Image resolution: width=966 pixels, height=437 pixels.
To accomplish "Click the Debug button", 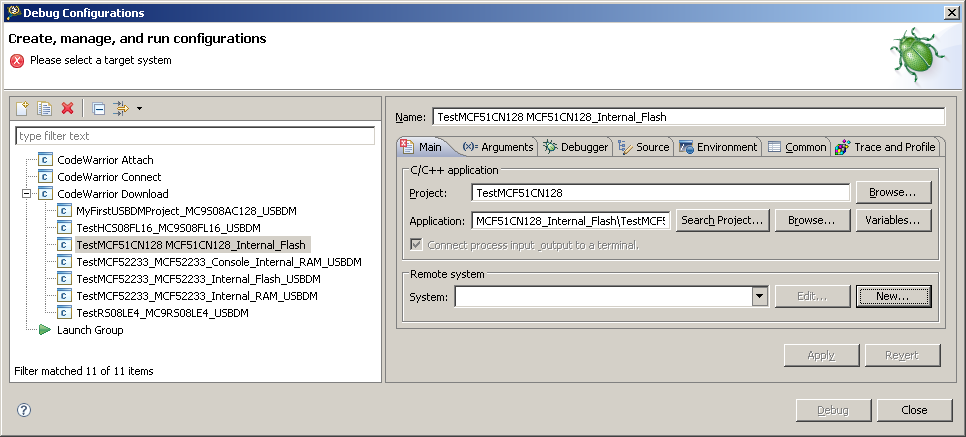I will coord(834,410).
